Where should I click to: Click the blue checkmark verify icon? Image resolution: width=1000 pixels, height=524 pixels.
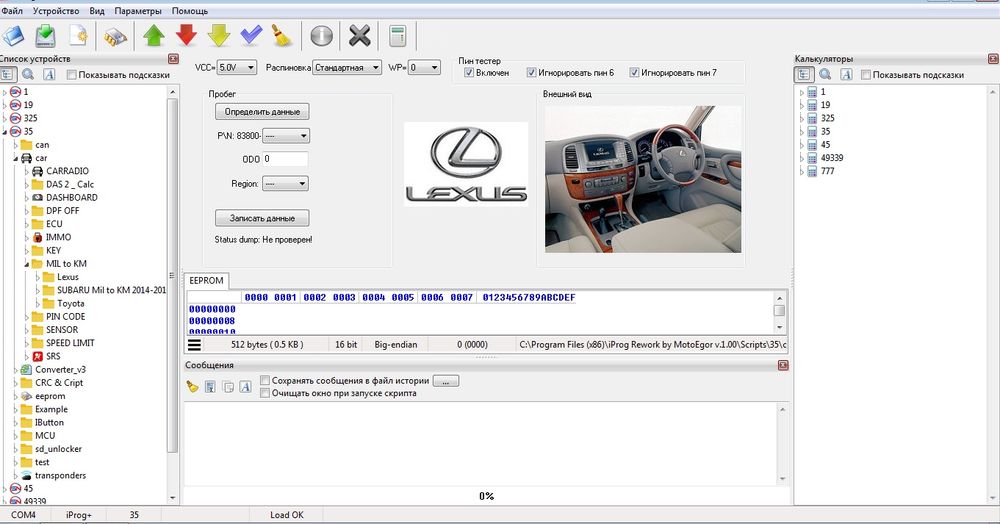tap(251, 35)
